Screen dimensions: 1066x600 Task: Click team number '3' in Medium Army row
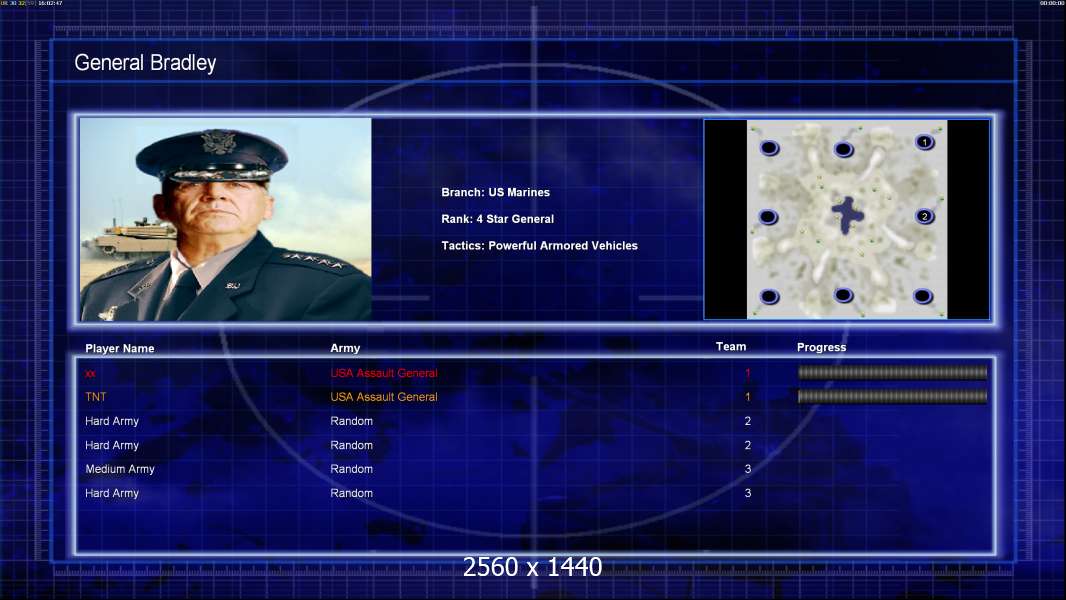coord(748,469)
